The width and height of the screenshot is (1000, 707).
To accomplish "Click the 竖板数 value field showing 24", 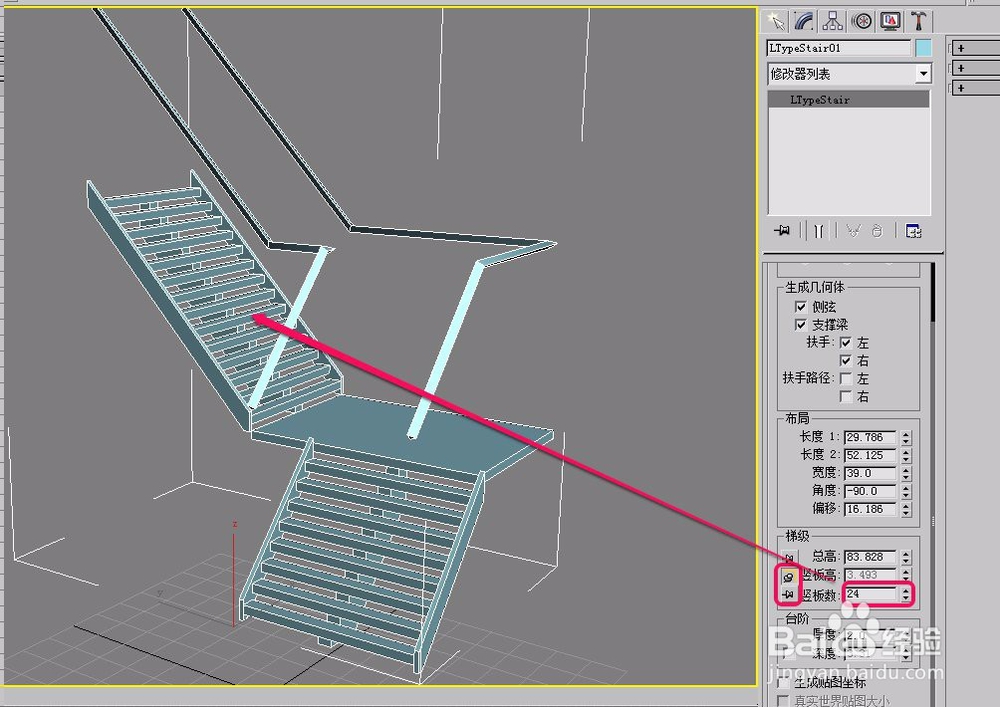I will coord(870,594).
